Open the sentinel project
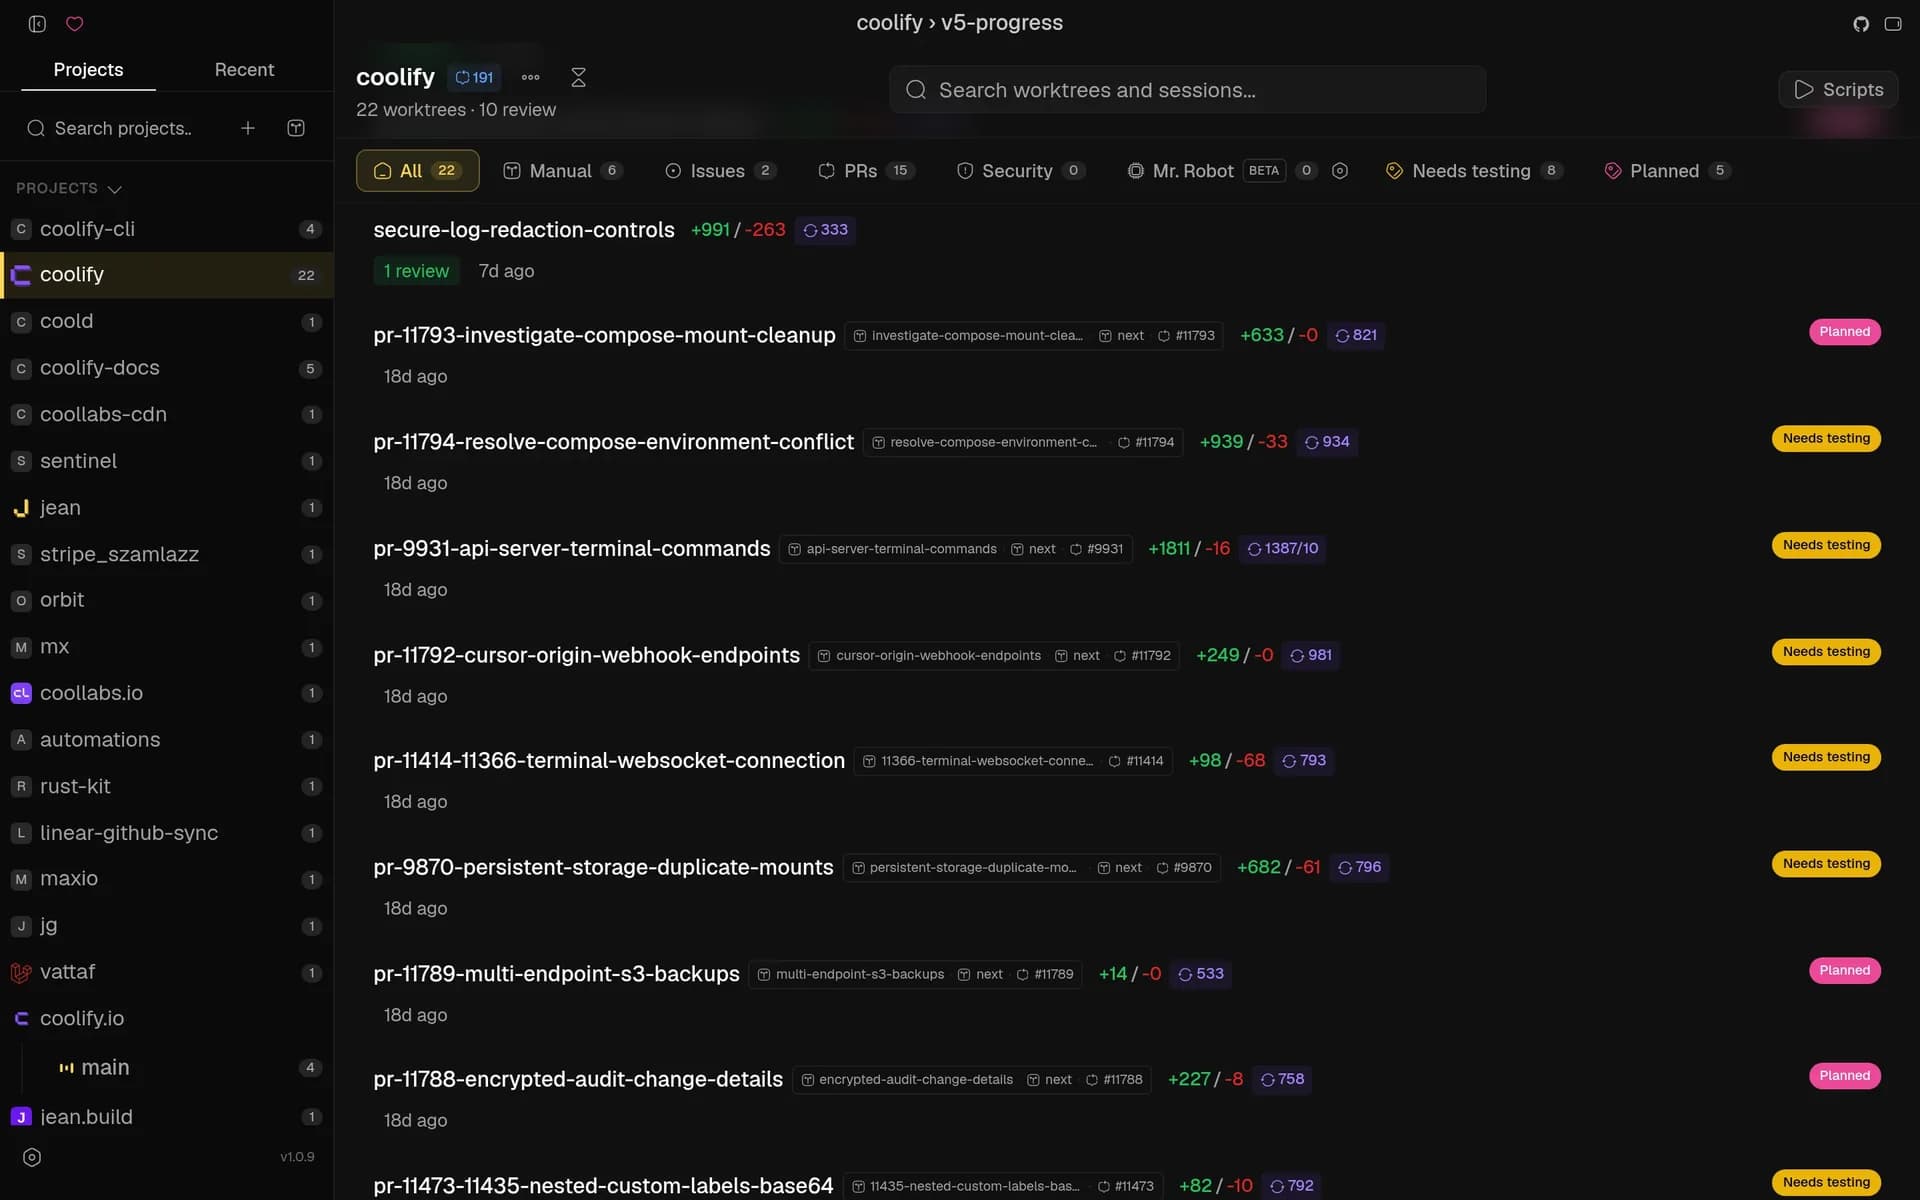The image size is (1920, 1200). [x=167, y=461]
